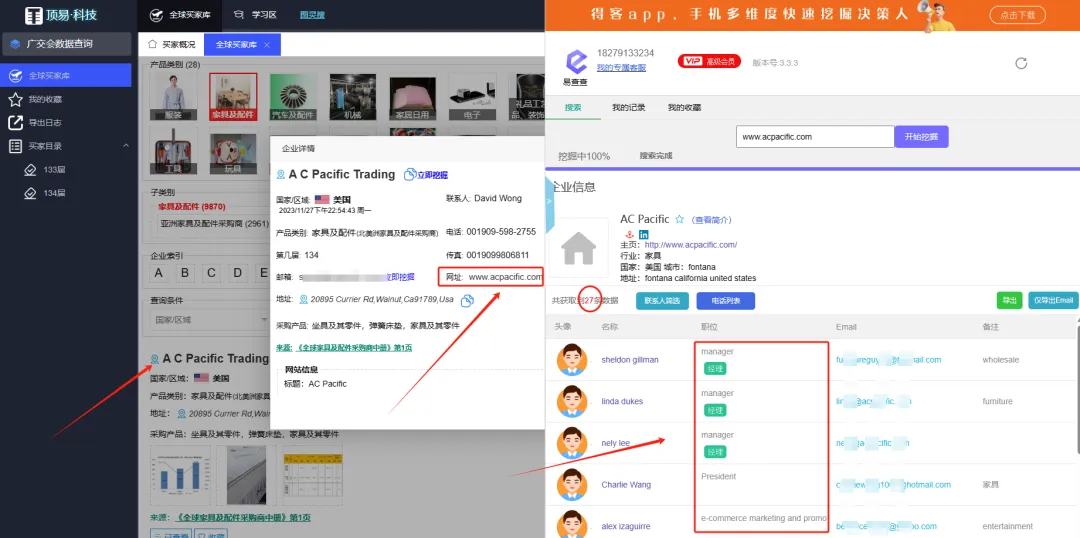Click the 电话列表 button
Image resolution: width=1080 pixels, height=538 pixels.
coord(725,301)
